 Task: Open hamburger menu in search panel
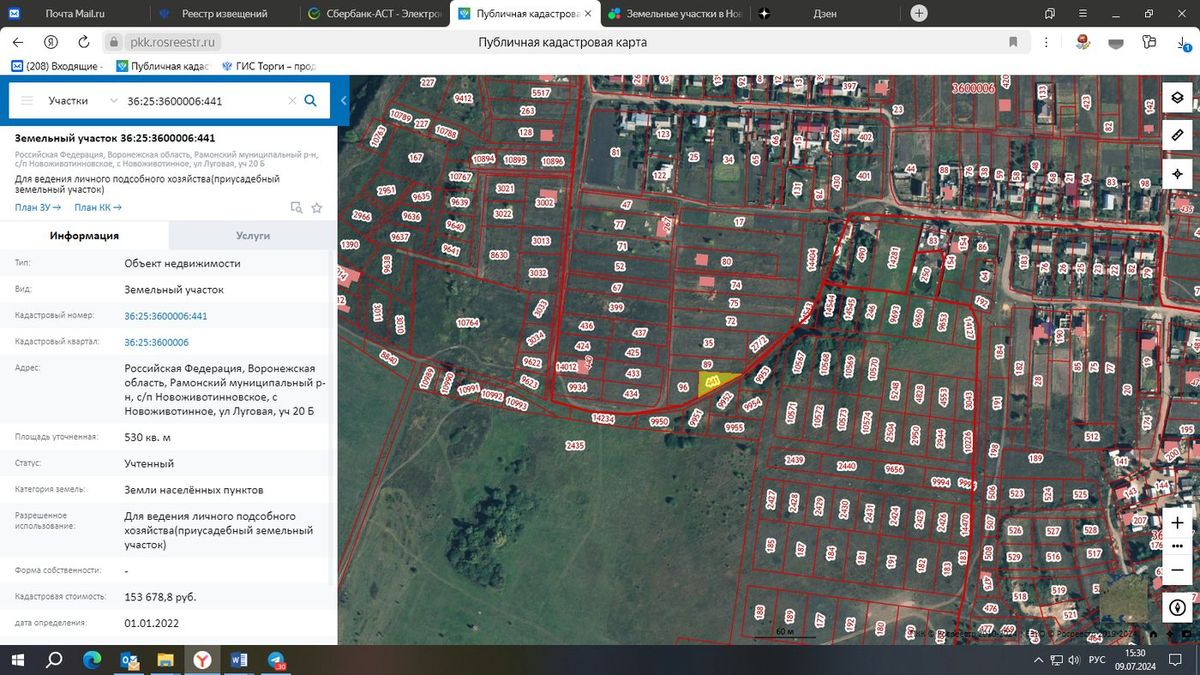27,101
